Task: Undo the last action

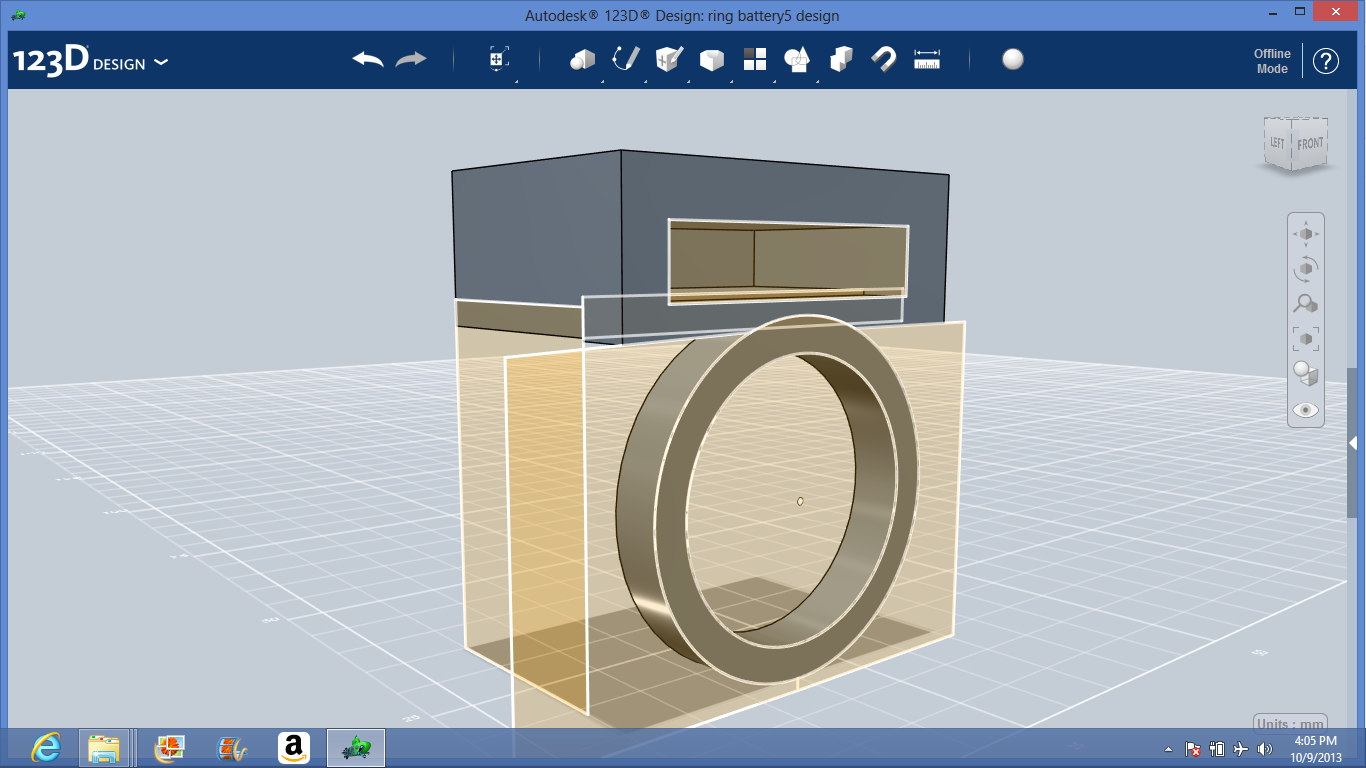Action: click(368, 60)
